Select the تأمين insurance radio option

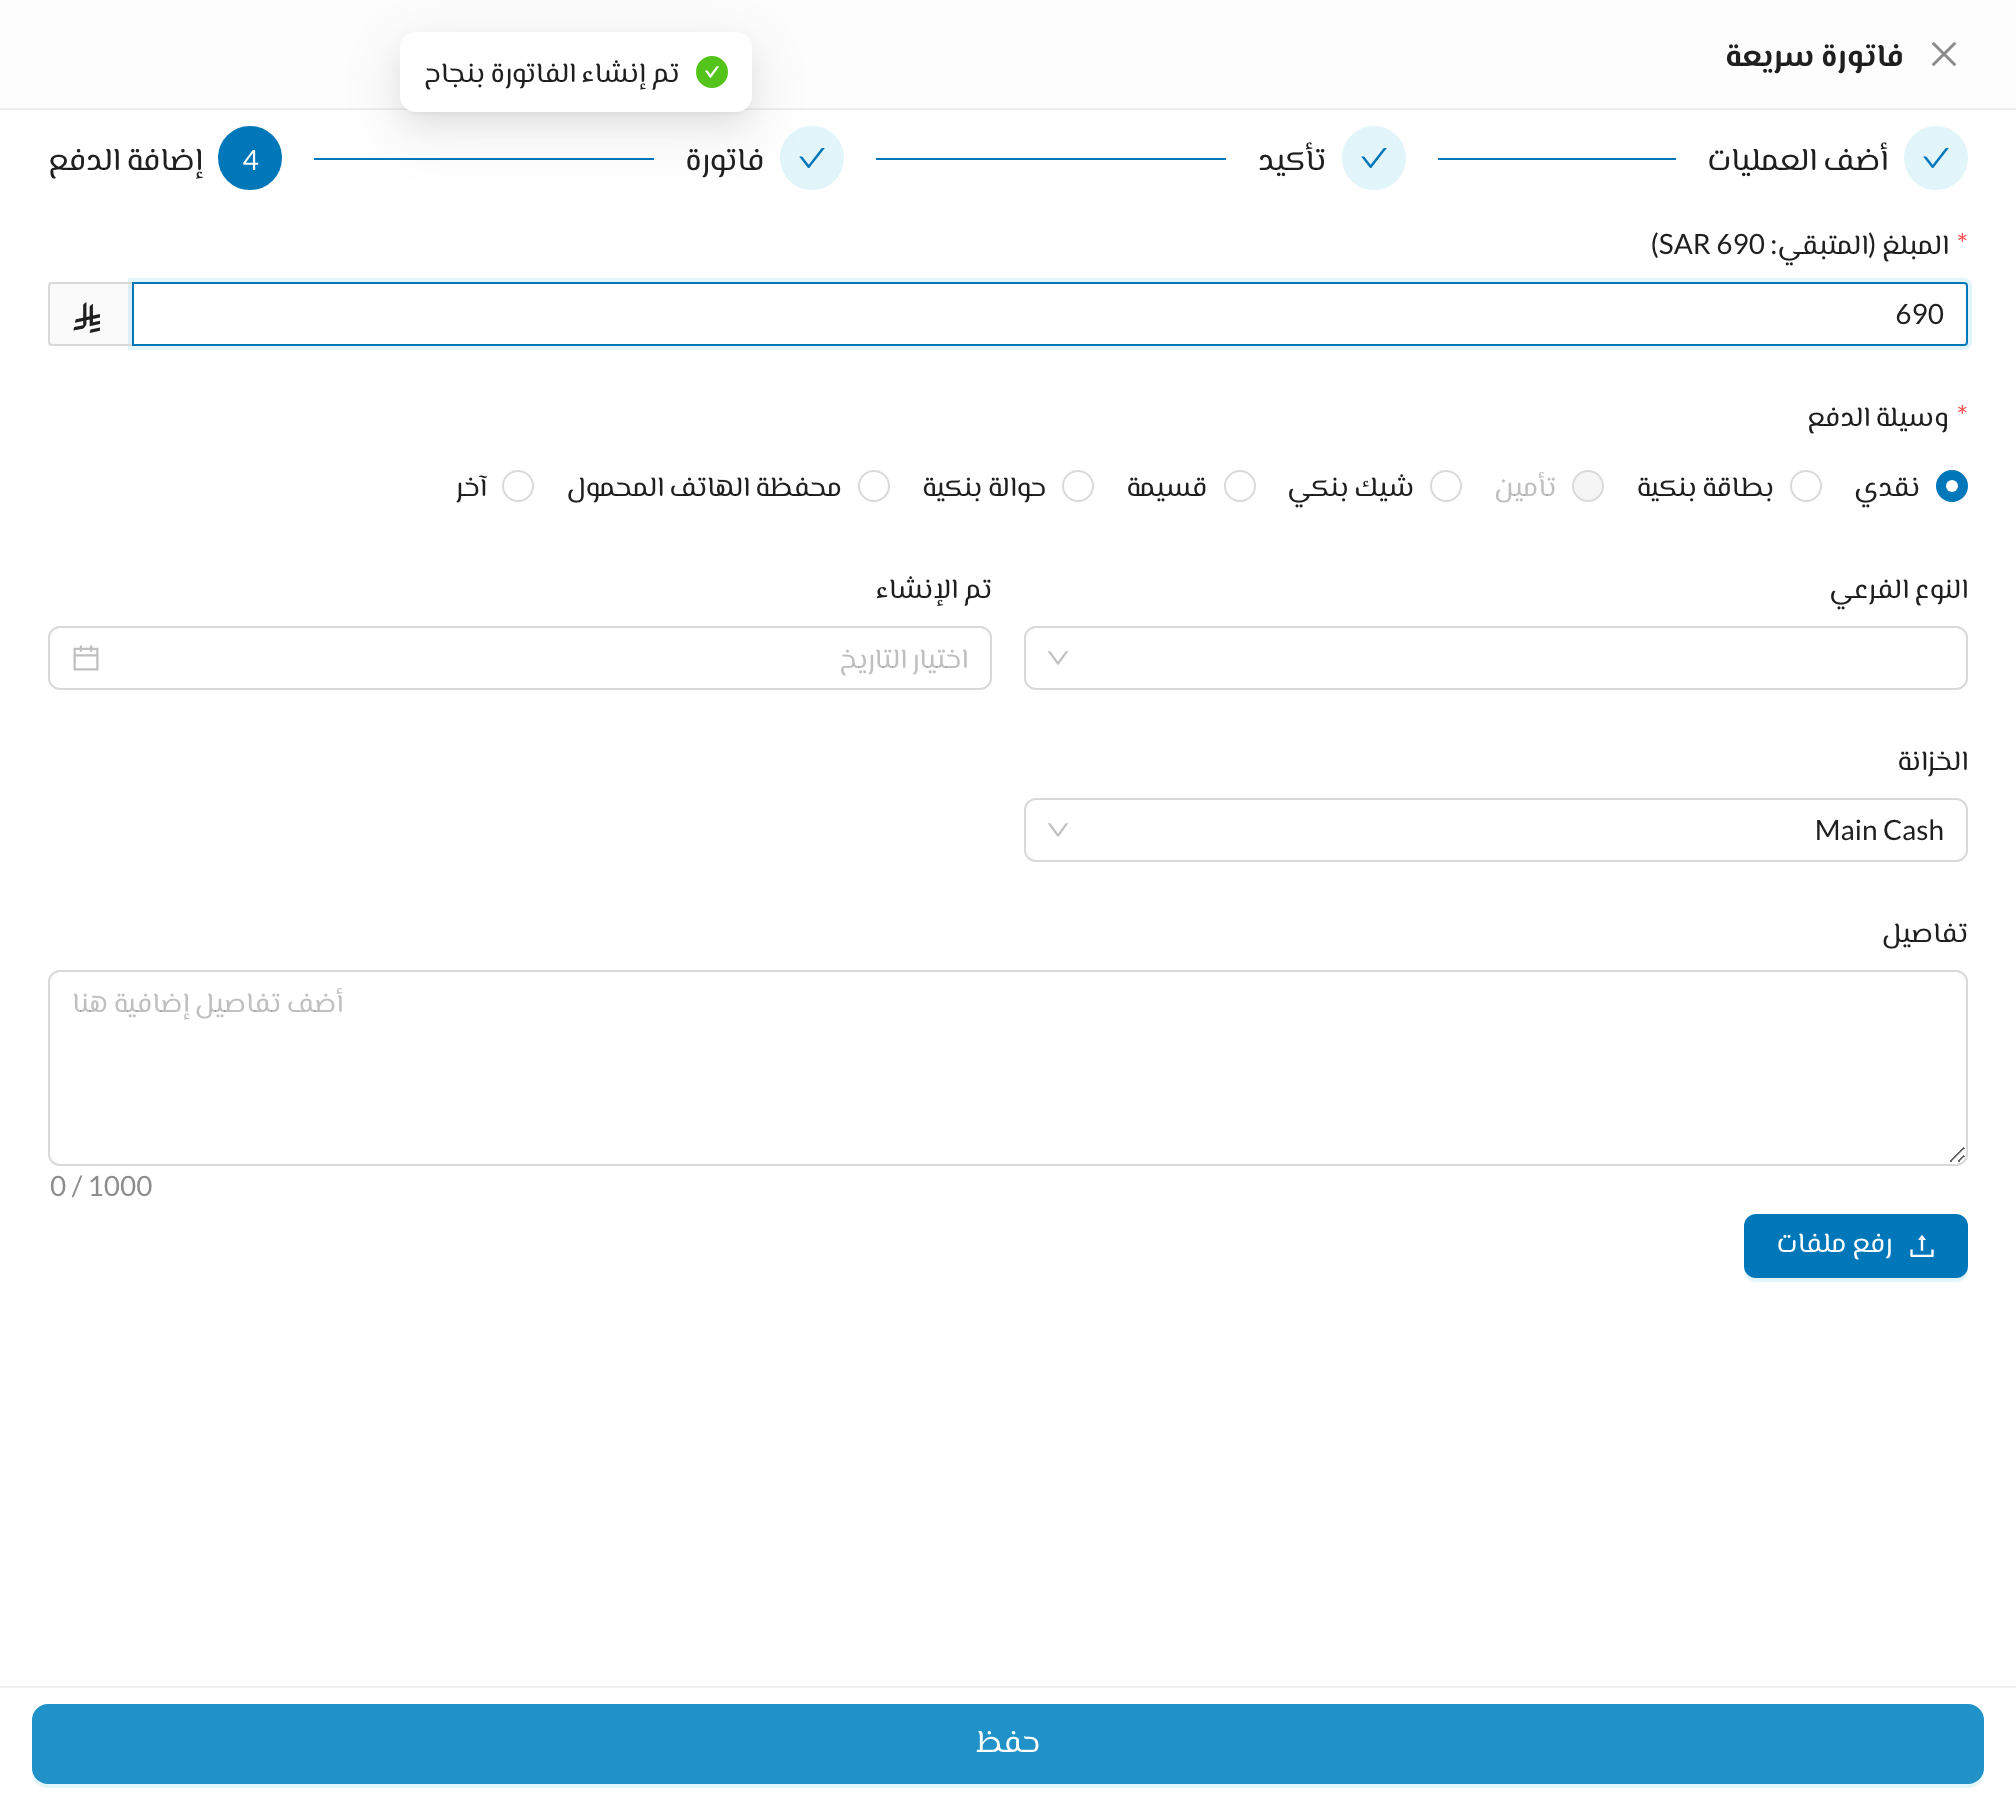[1587, 486]
